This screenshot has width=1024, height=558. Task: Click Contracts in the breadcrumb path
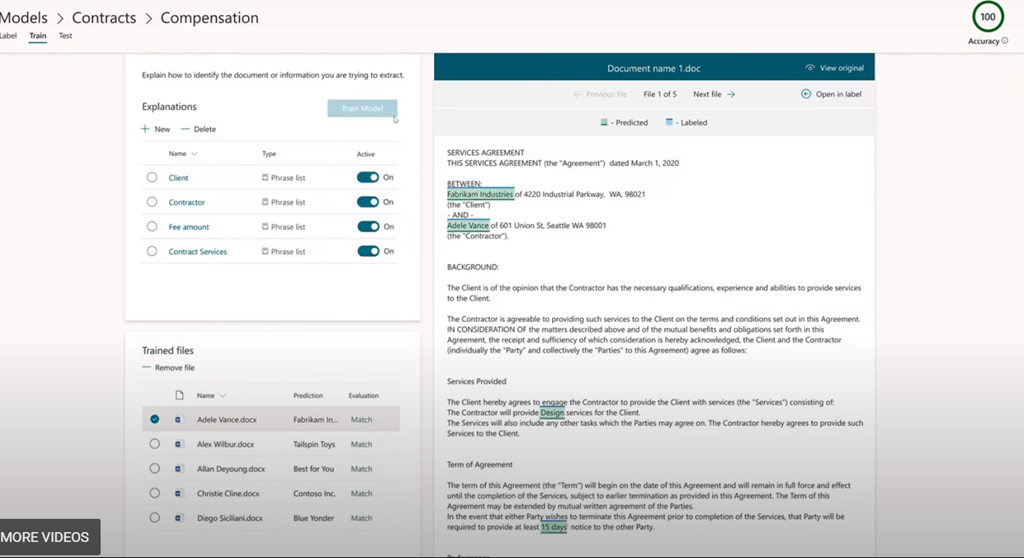104,18
